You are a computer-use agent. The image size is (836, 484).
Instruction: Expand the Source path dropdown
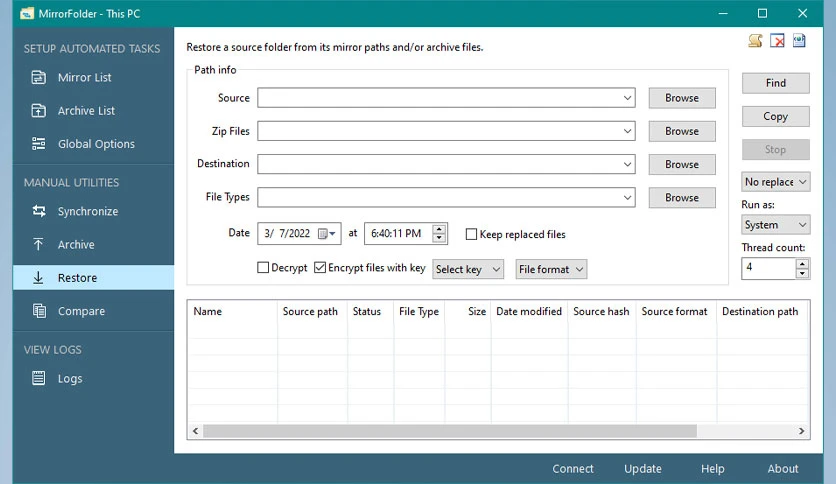tap(627, 98)
